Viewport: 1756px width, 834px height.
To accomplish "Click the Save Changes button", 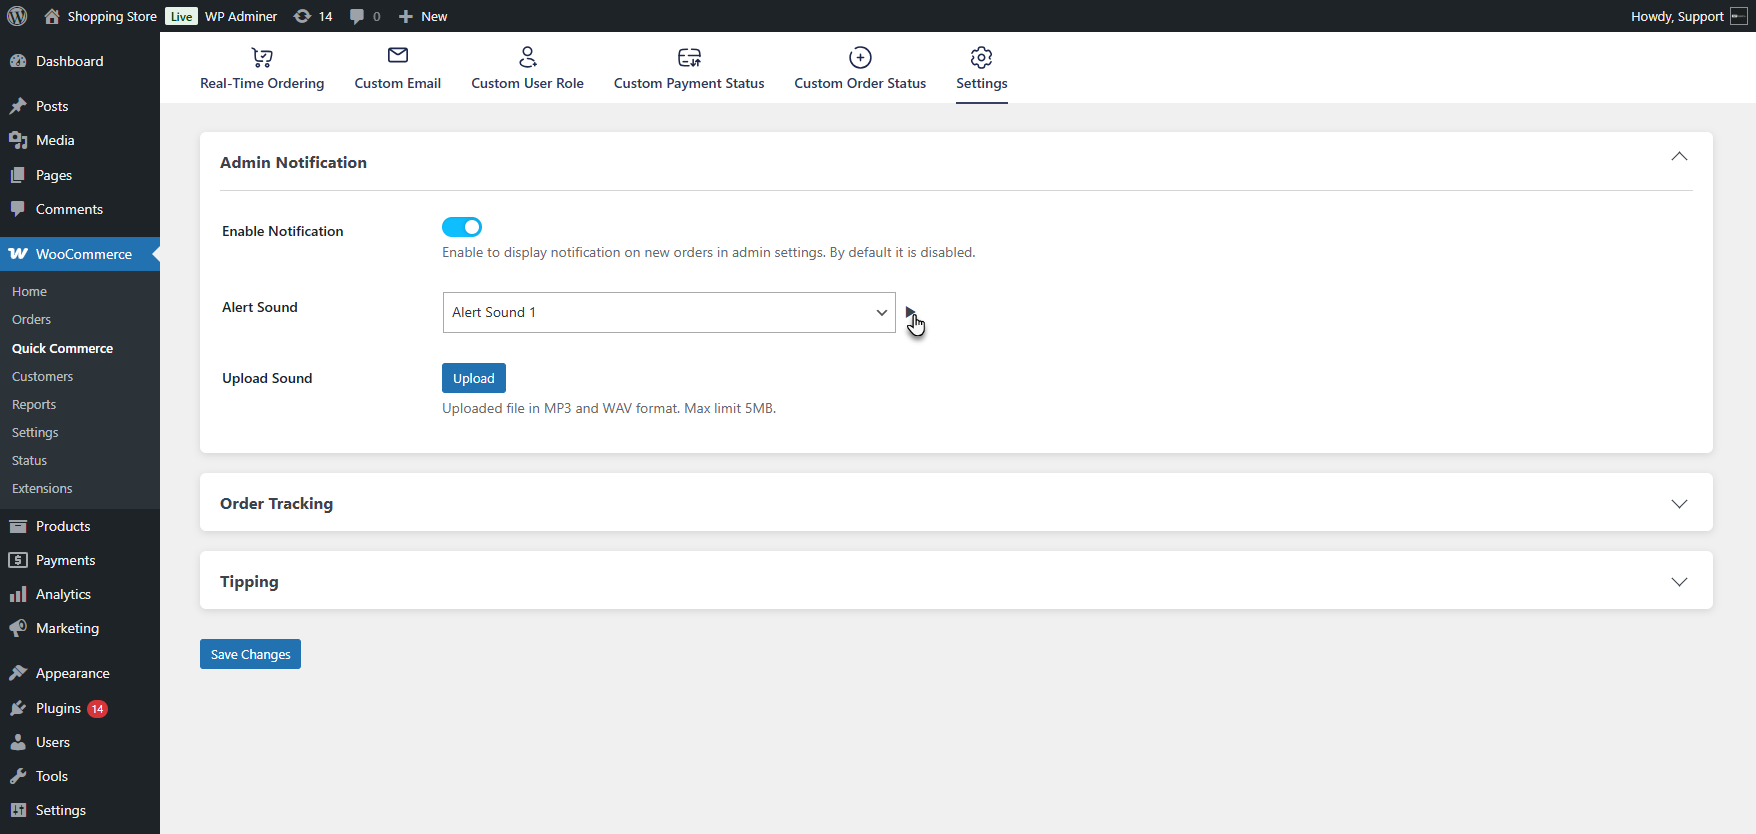I will click(250, 654).
